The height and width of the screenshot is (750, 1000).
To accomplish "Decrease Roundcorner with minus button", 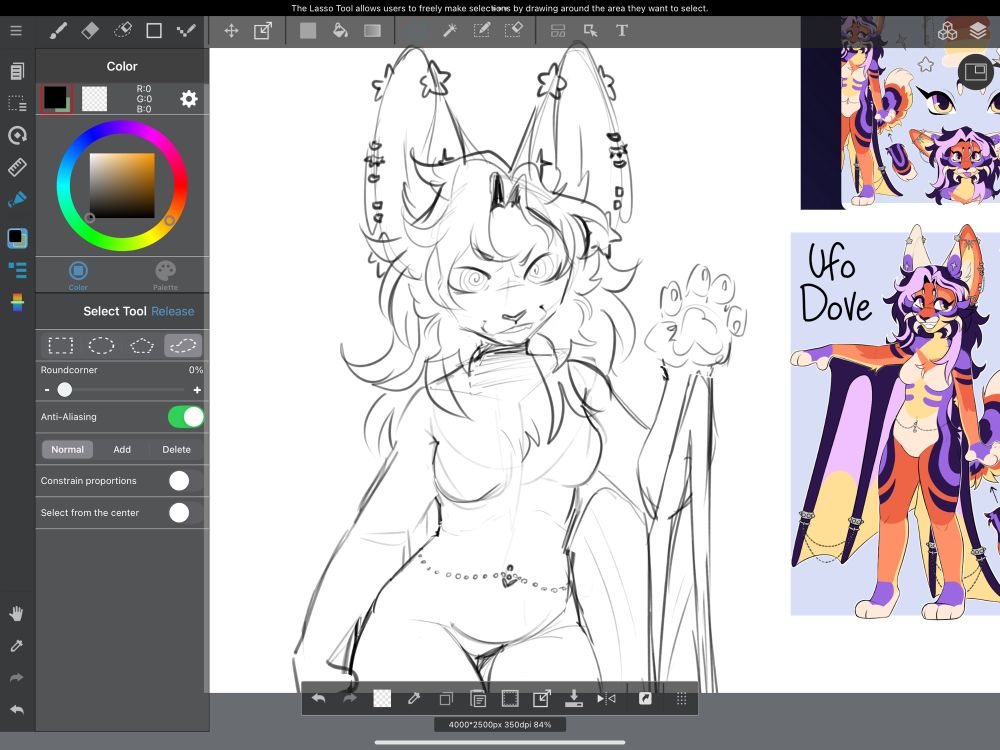I will (x=47, y=390).
